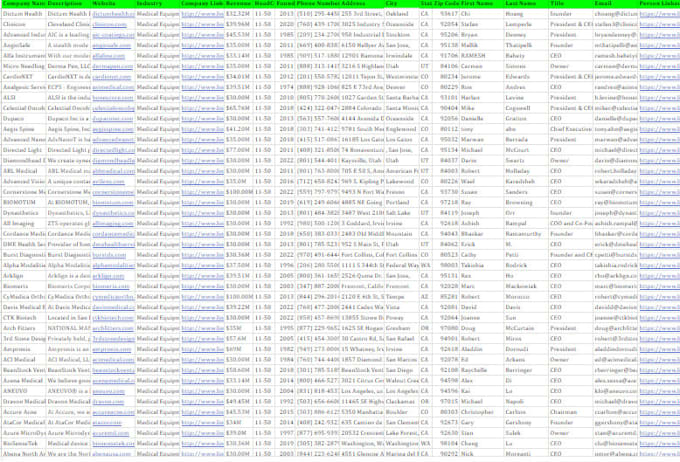The width and height of the screenshot is (680, 462).
Task: Click the last name Sanders cell
Action: coord(526,192)
